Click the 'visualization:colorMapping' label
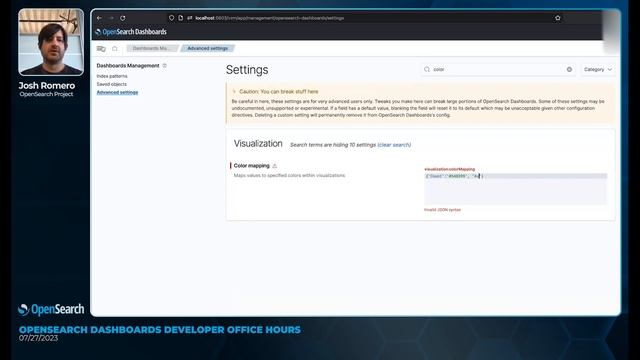The width and height of the screenshot is (640, 360). pyautogui.click(x=449, y=169)
